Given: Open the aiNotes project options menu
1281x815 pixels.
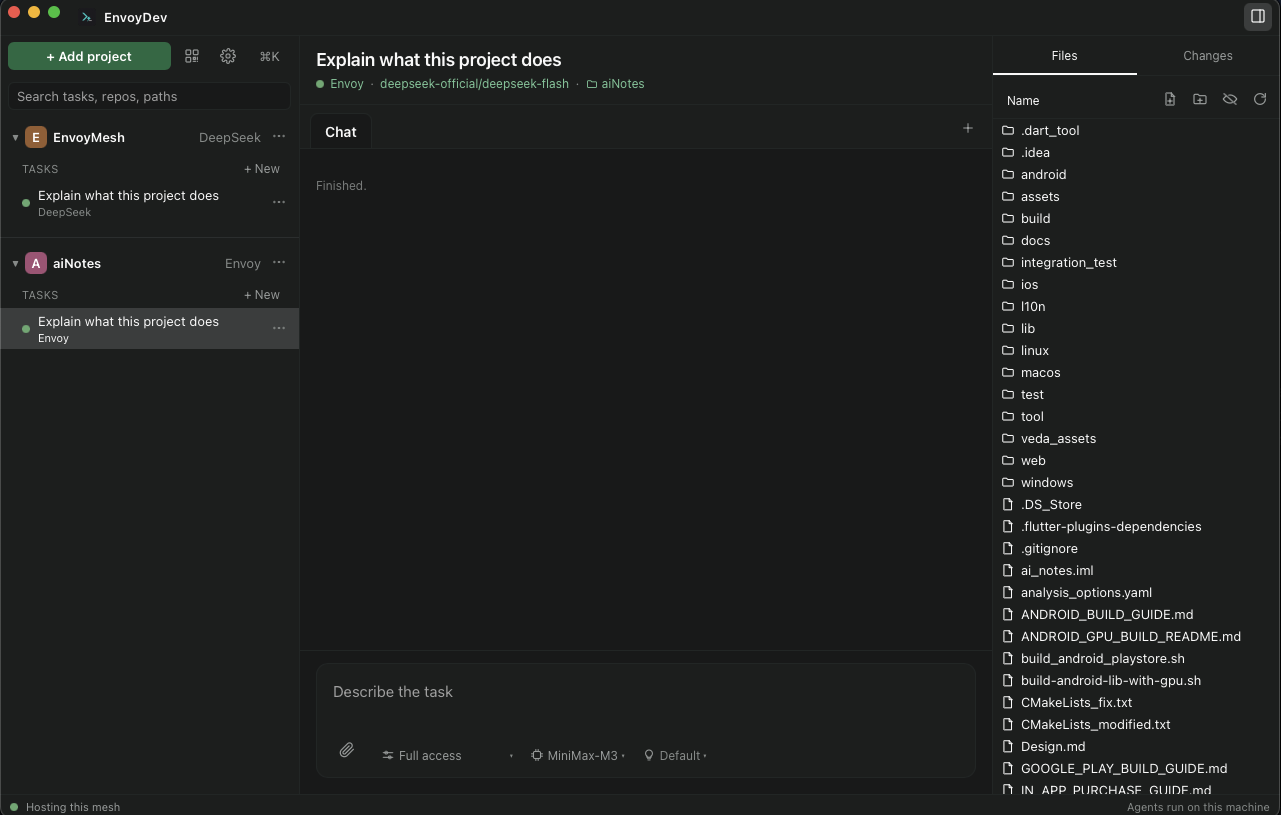Looking at the screenshot, I should click(x=279, y=263).
